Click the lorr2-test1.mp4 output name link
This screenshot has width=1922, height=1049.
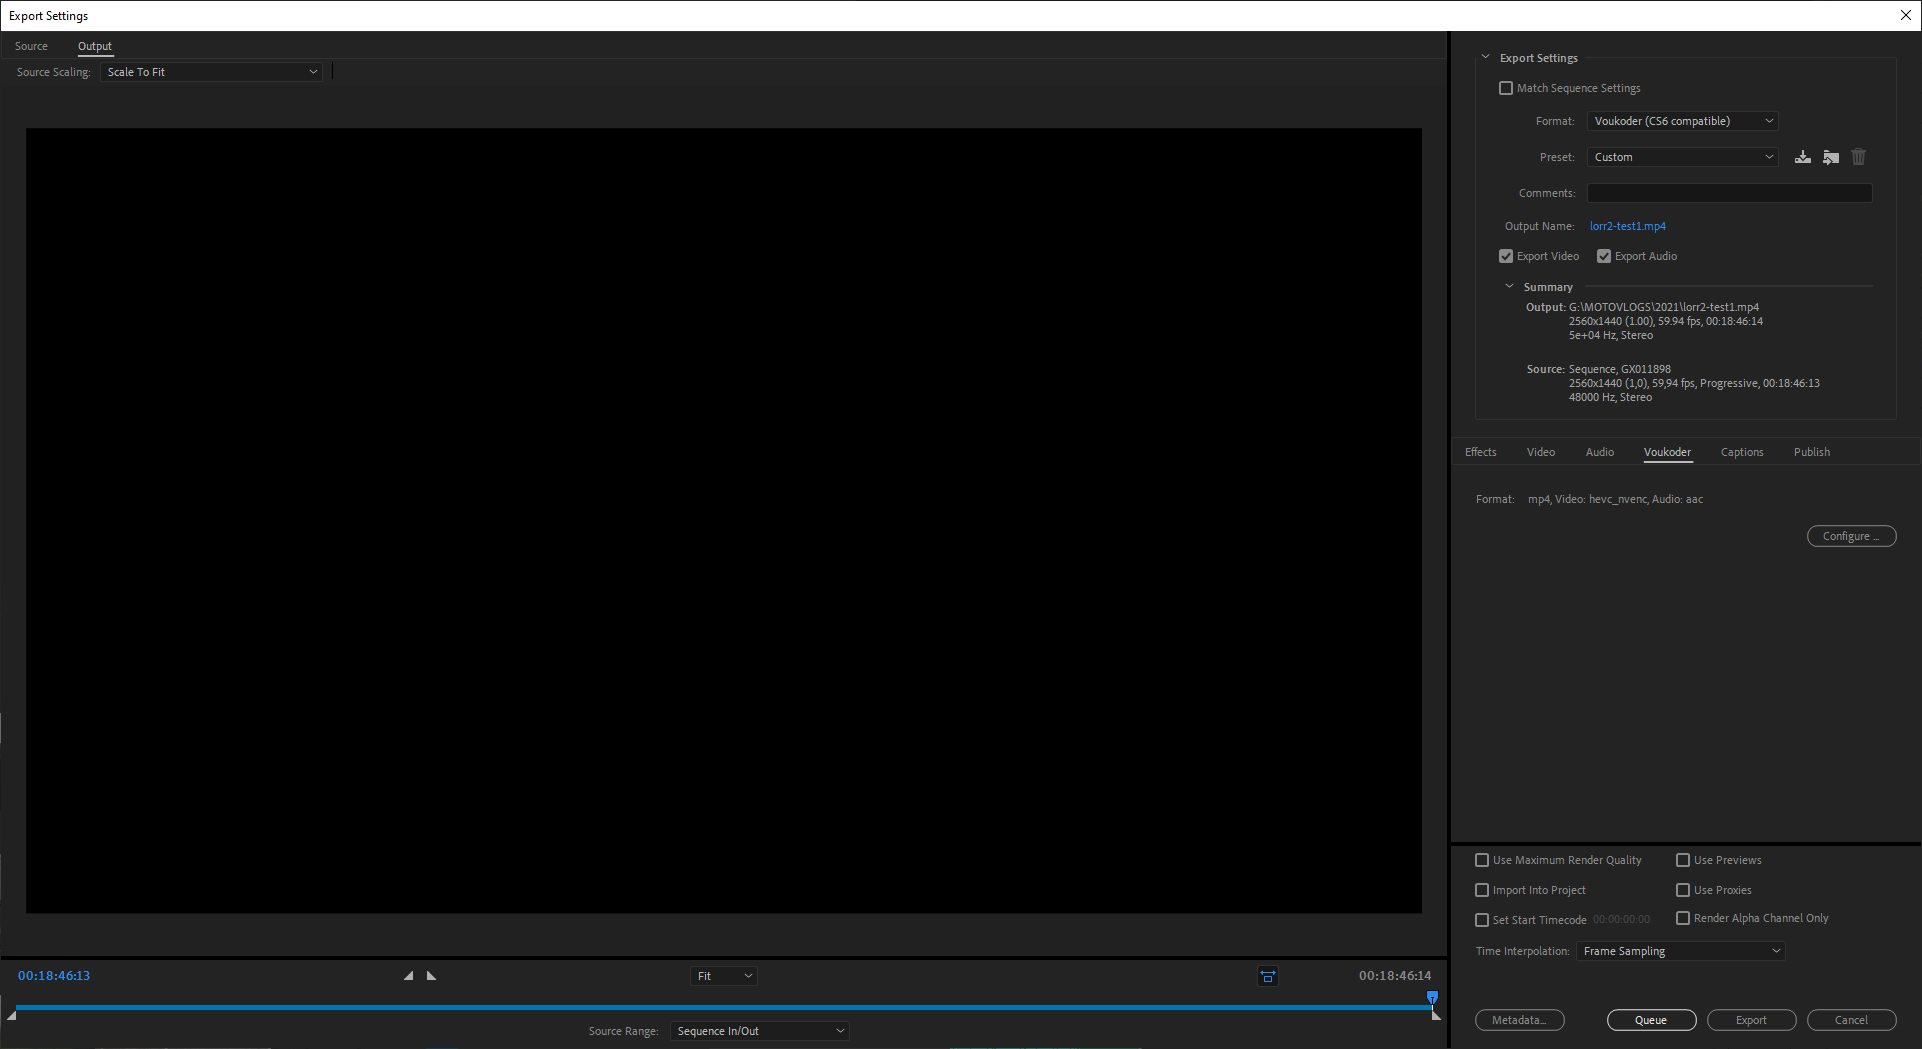click(1627, 226)
